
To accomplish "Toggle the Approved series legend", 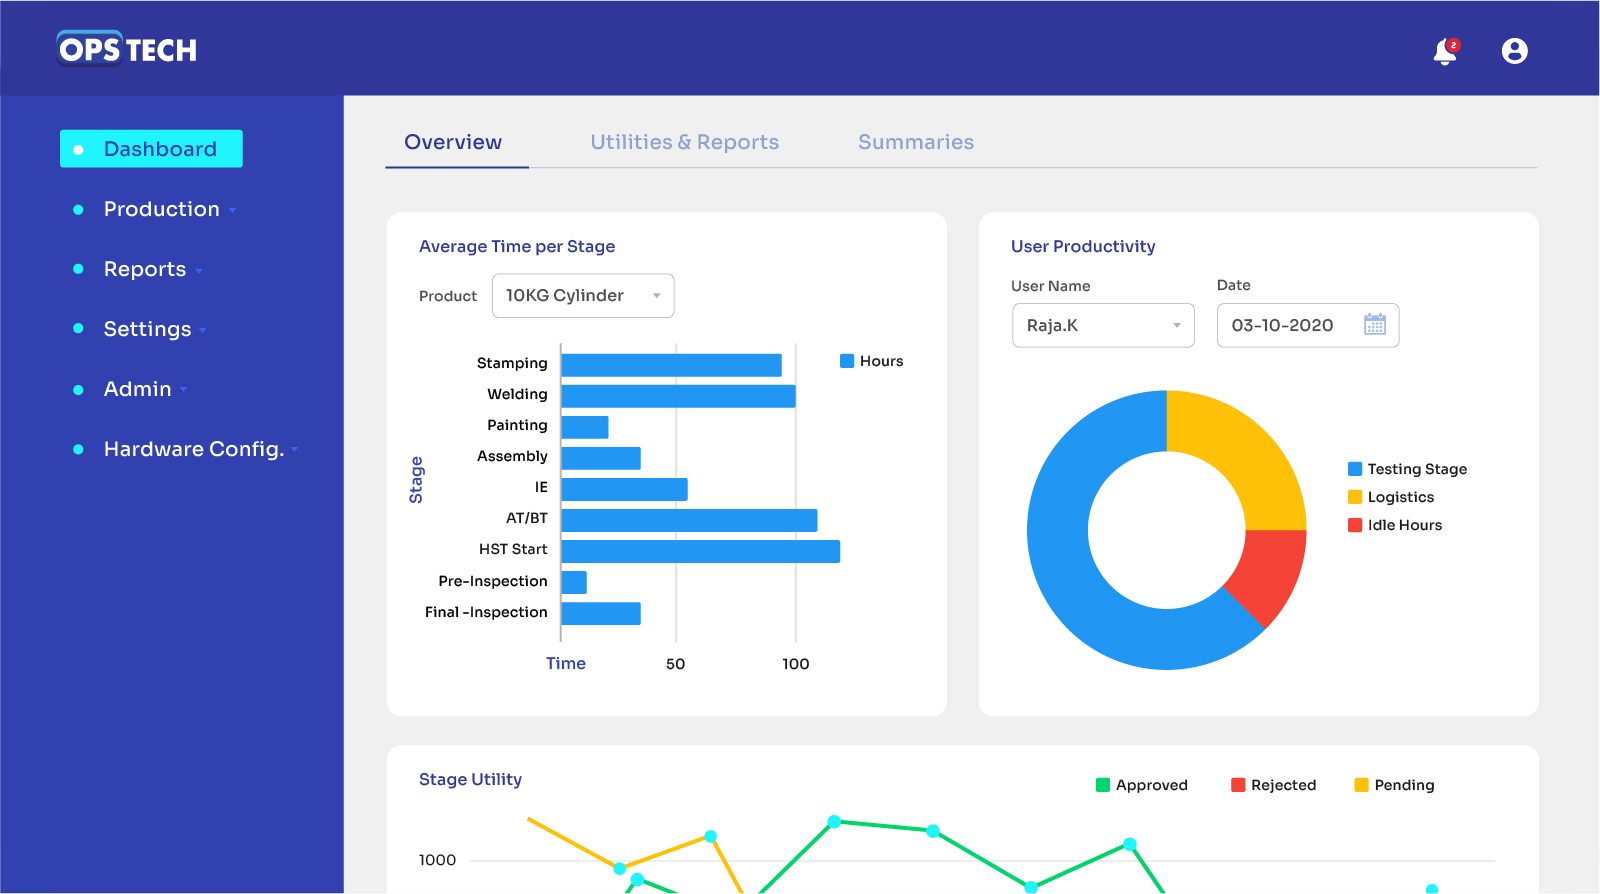I will click(x=1141, y=785).
